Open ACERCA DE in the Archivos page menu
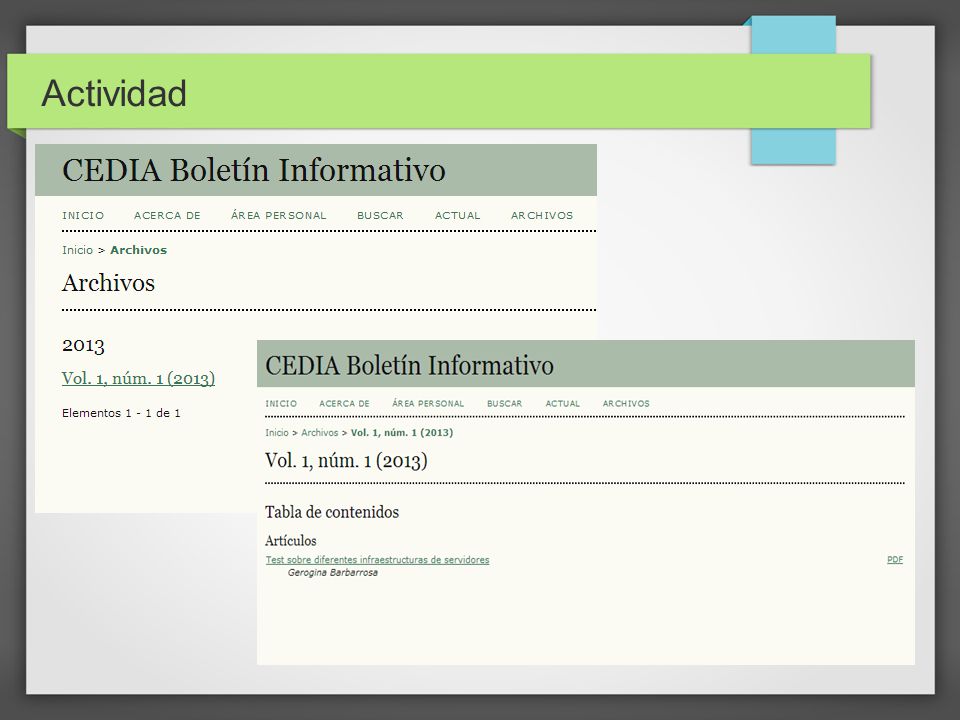 click(x=167, y=216)
